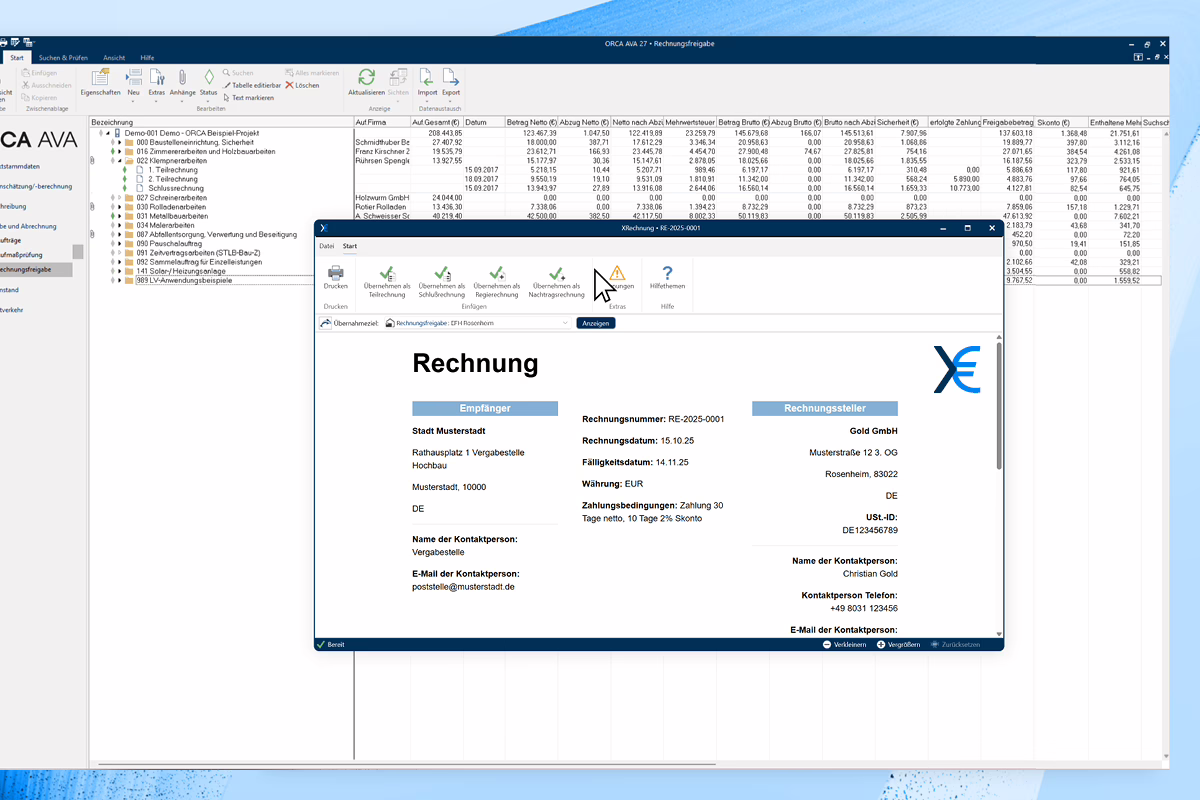Enable Tabelle editierbar option

pos(251,86)
